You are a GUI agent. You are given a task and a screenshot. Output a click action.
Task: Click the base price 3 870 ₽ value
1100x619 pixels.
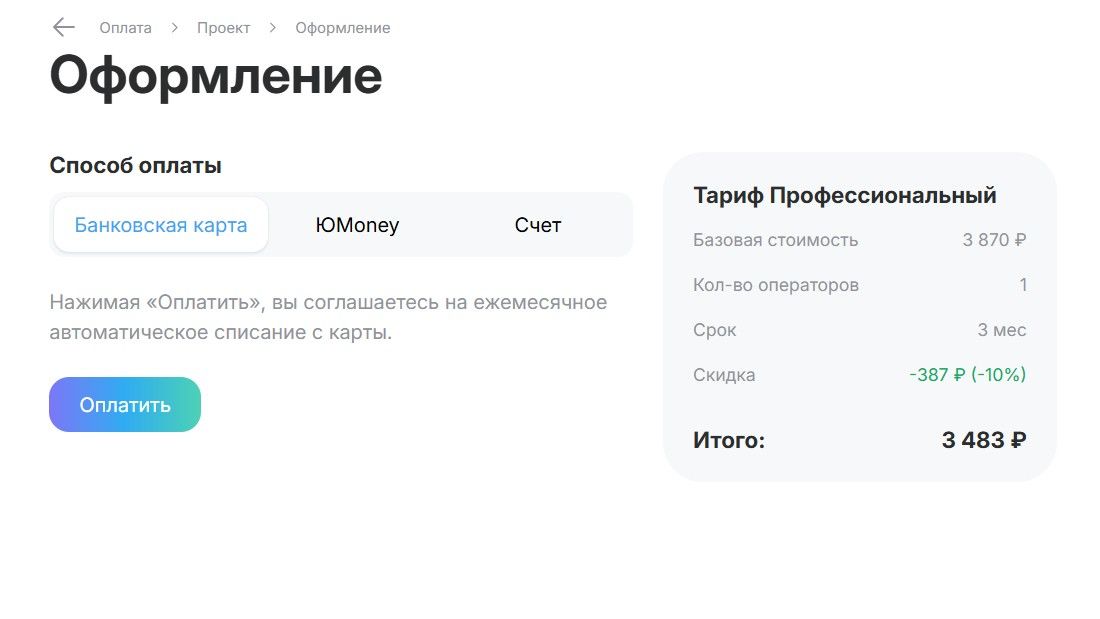coord(994,240)
